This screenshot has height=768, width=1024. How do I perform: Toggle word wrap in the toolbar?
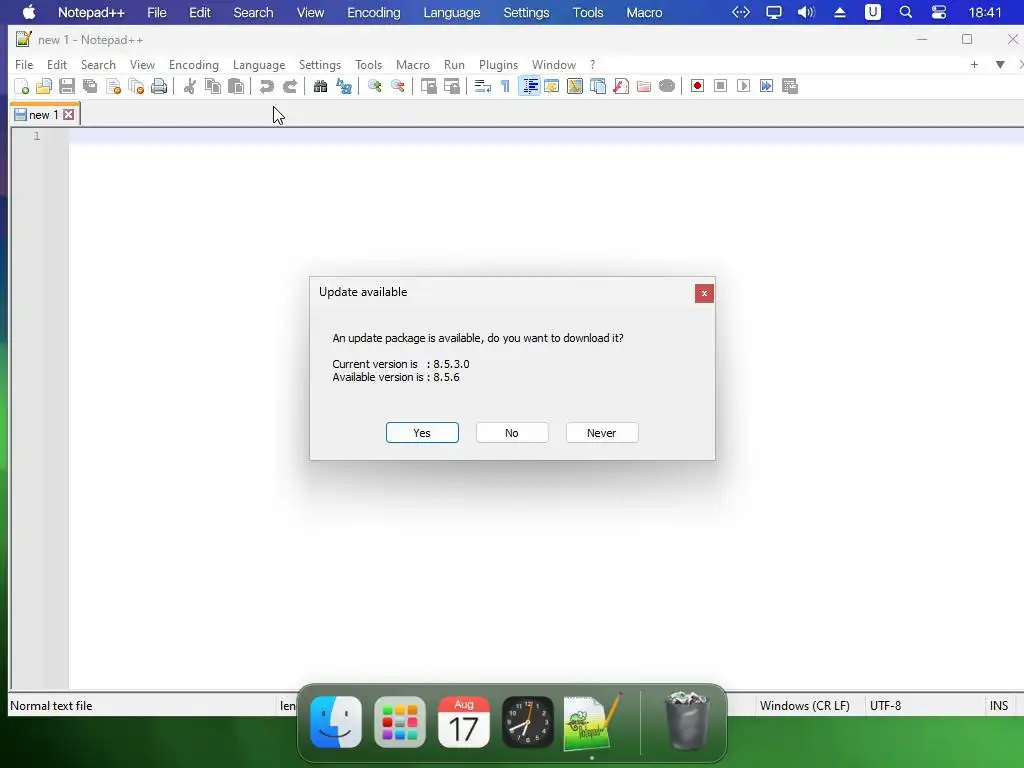coord(483,86)
